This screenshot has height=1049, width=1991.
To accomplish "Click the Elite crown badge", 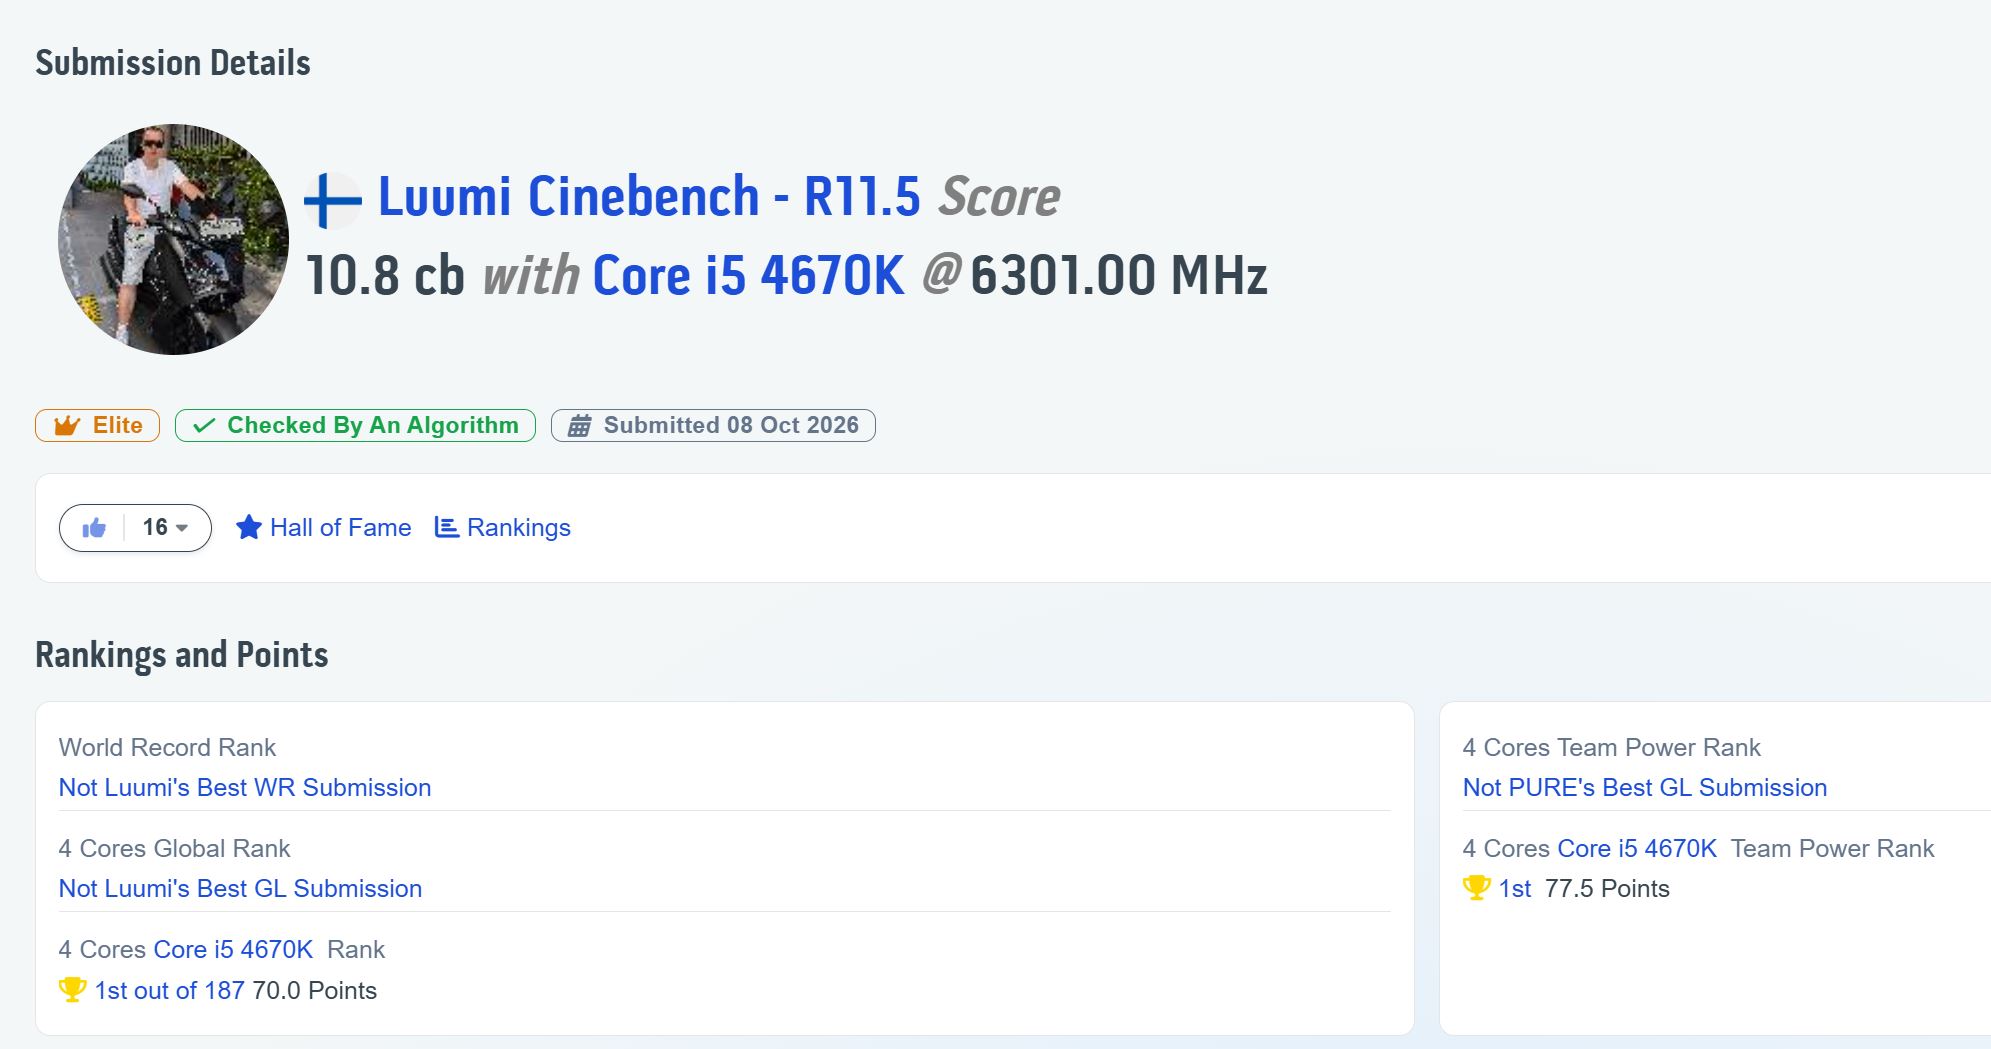I will tap(97, 425).
